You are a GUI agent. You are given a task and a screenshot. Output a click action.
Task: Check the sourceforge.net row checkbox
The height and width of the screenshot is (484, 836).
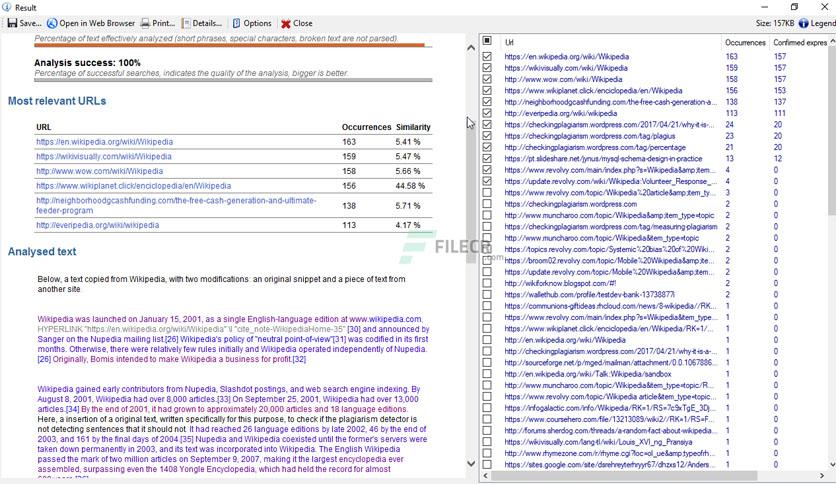click(487, 362)
